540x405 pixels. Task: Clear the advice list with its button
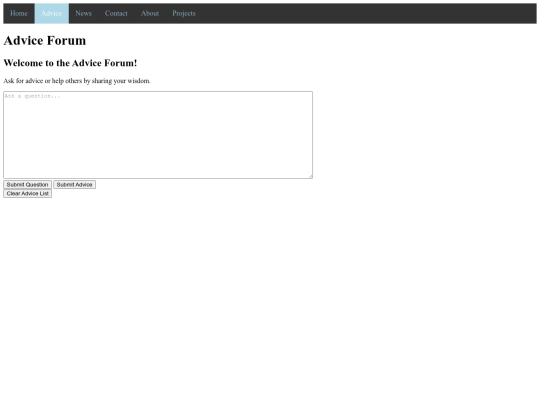28,194
